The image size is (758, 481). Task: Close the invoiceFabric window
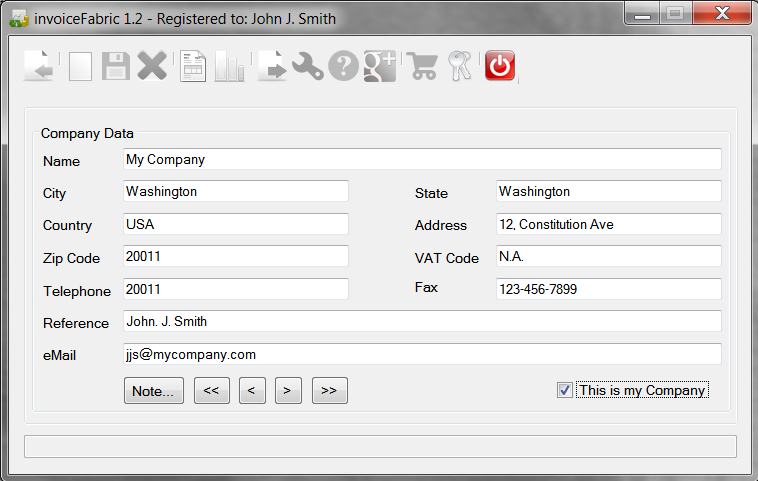(722, 14)
